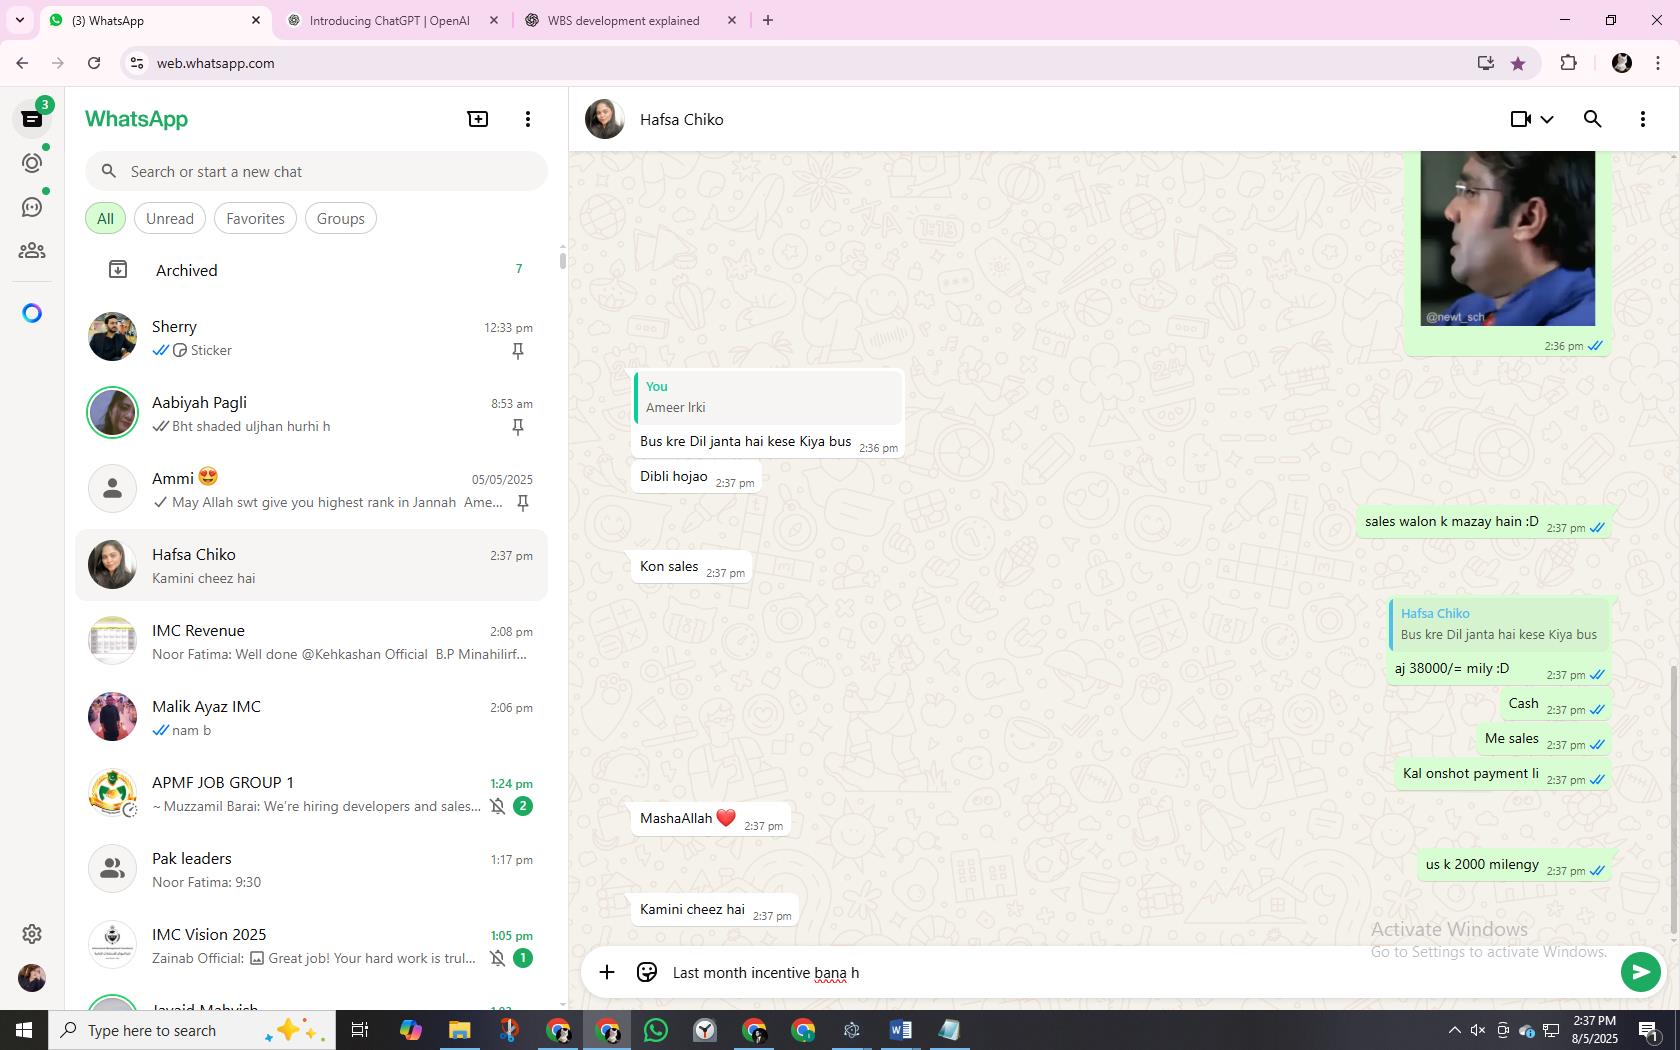Viewport: 1680px width, 1050px height.
Task: Go back in the browser
Action: point(22,63)
